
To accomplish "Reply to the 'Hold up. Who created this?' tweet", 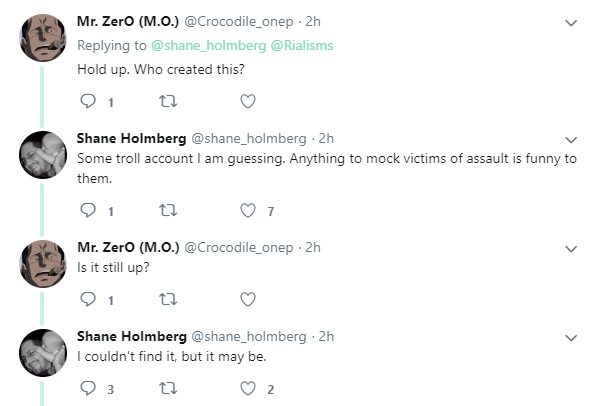I will [88, 101].
